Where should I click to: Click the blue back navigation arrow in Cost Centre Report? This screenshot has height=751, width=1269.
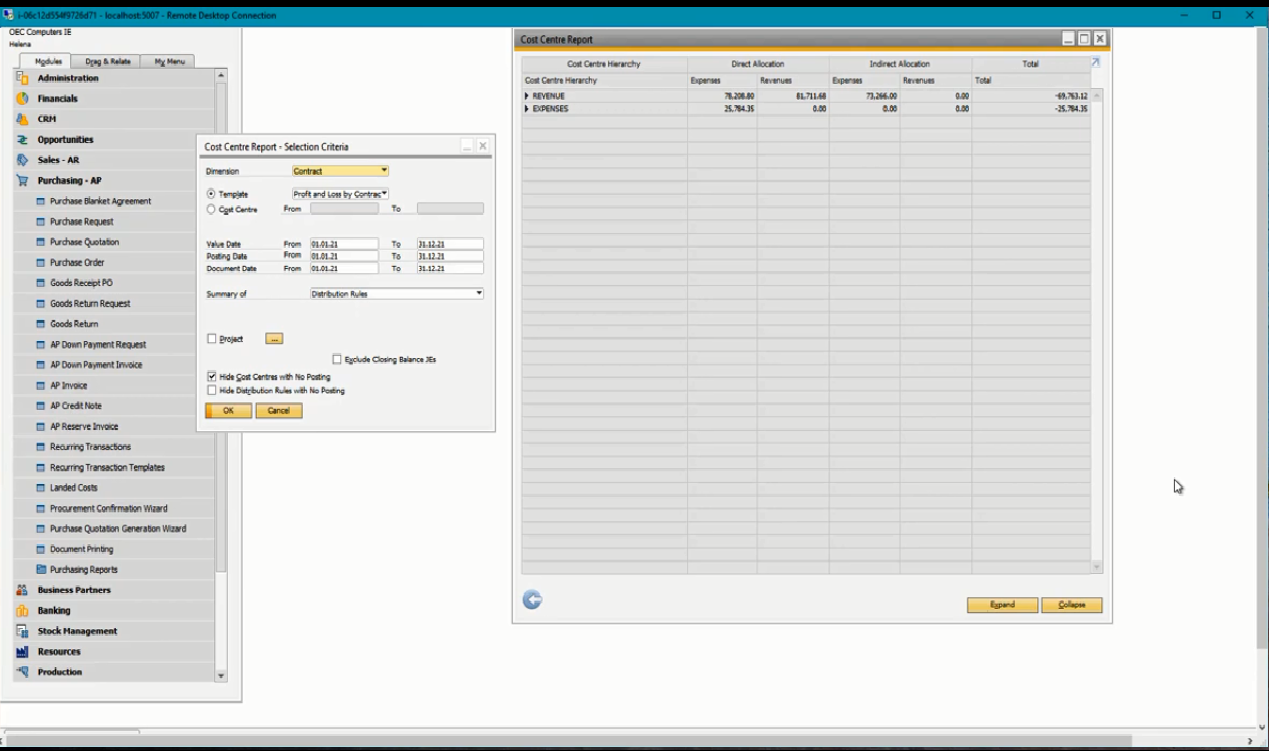click(x=532, y=600)
